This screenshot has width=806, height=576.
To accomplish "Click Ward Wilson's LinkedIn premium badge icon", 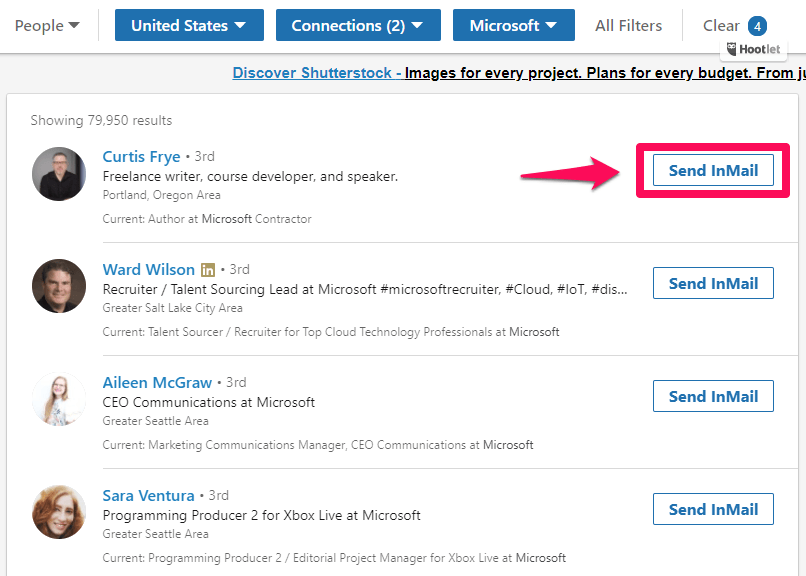I will (x=208, y=270).
